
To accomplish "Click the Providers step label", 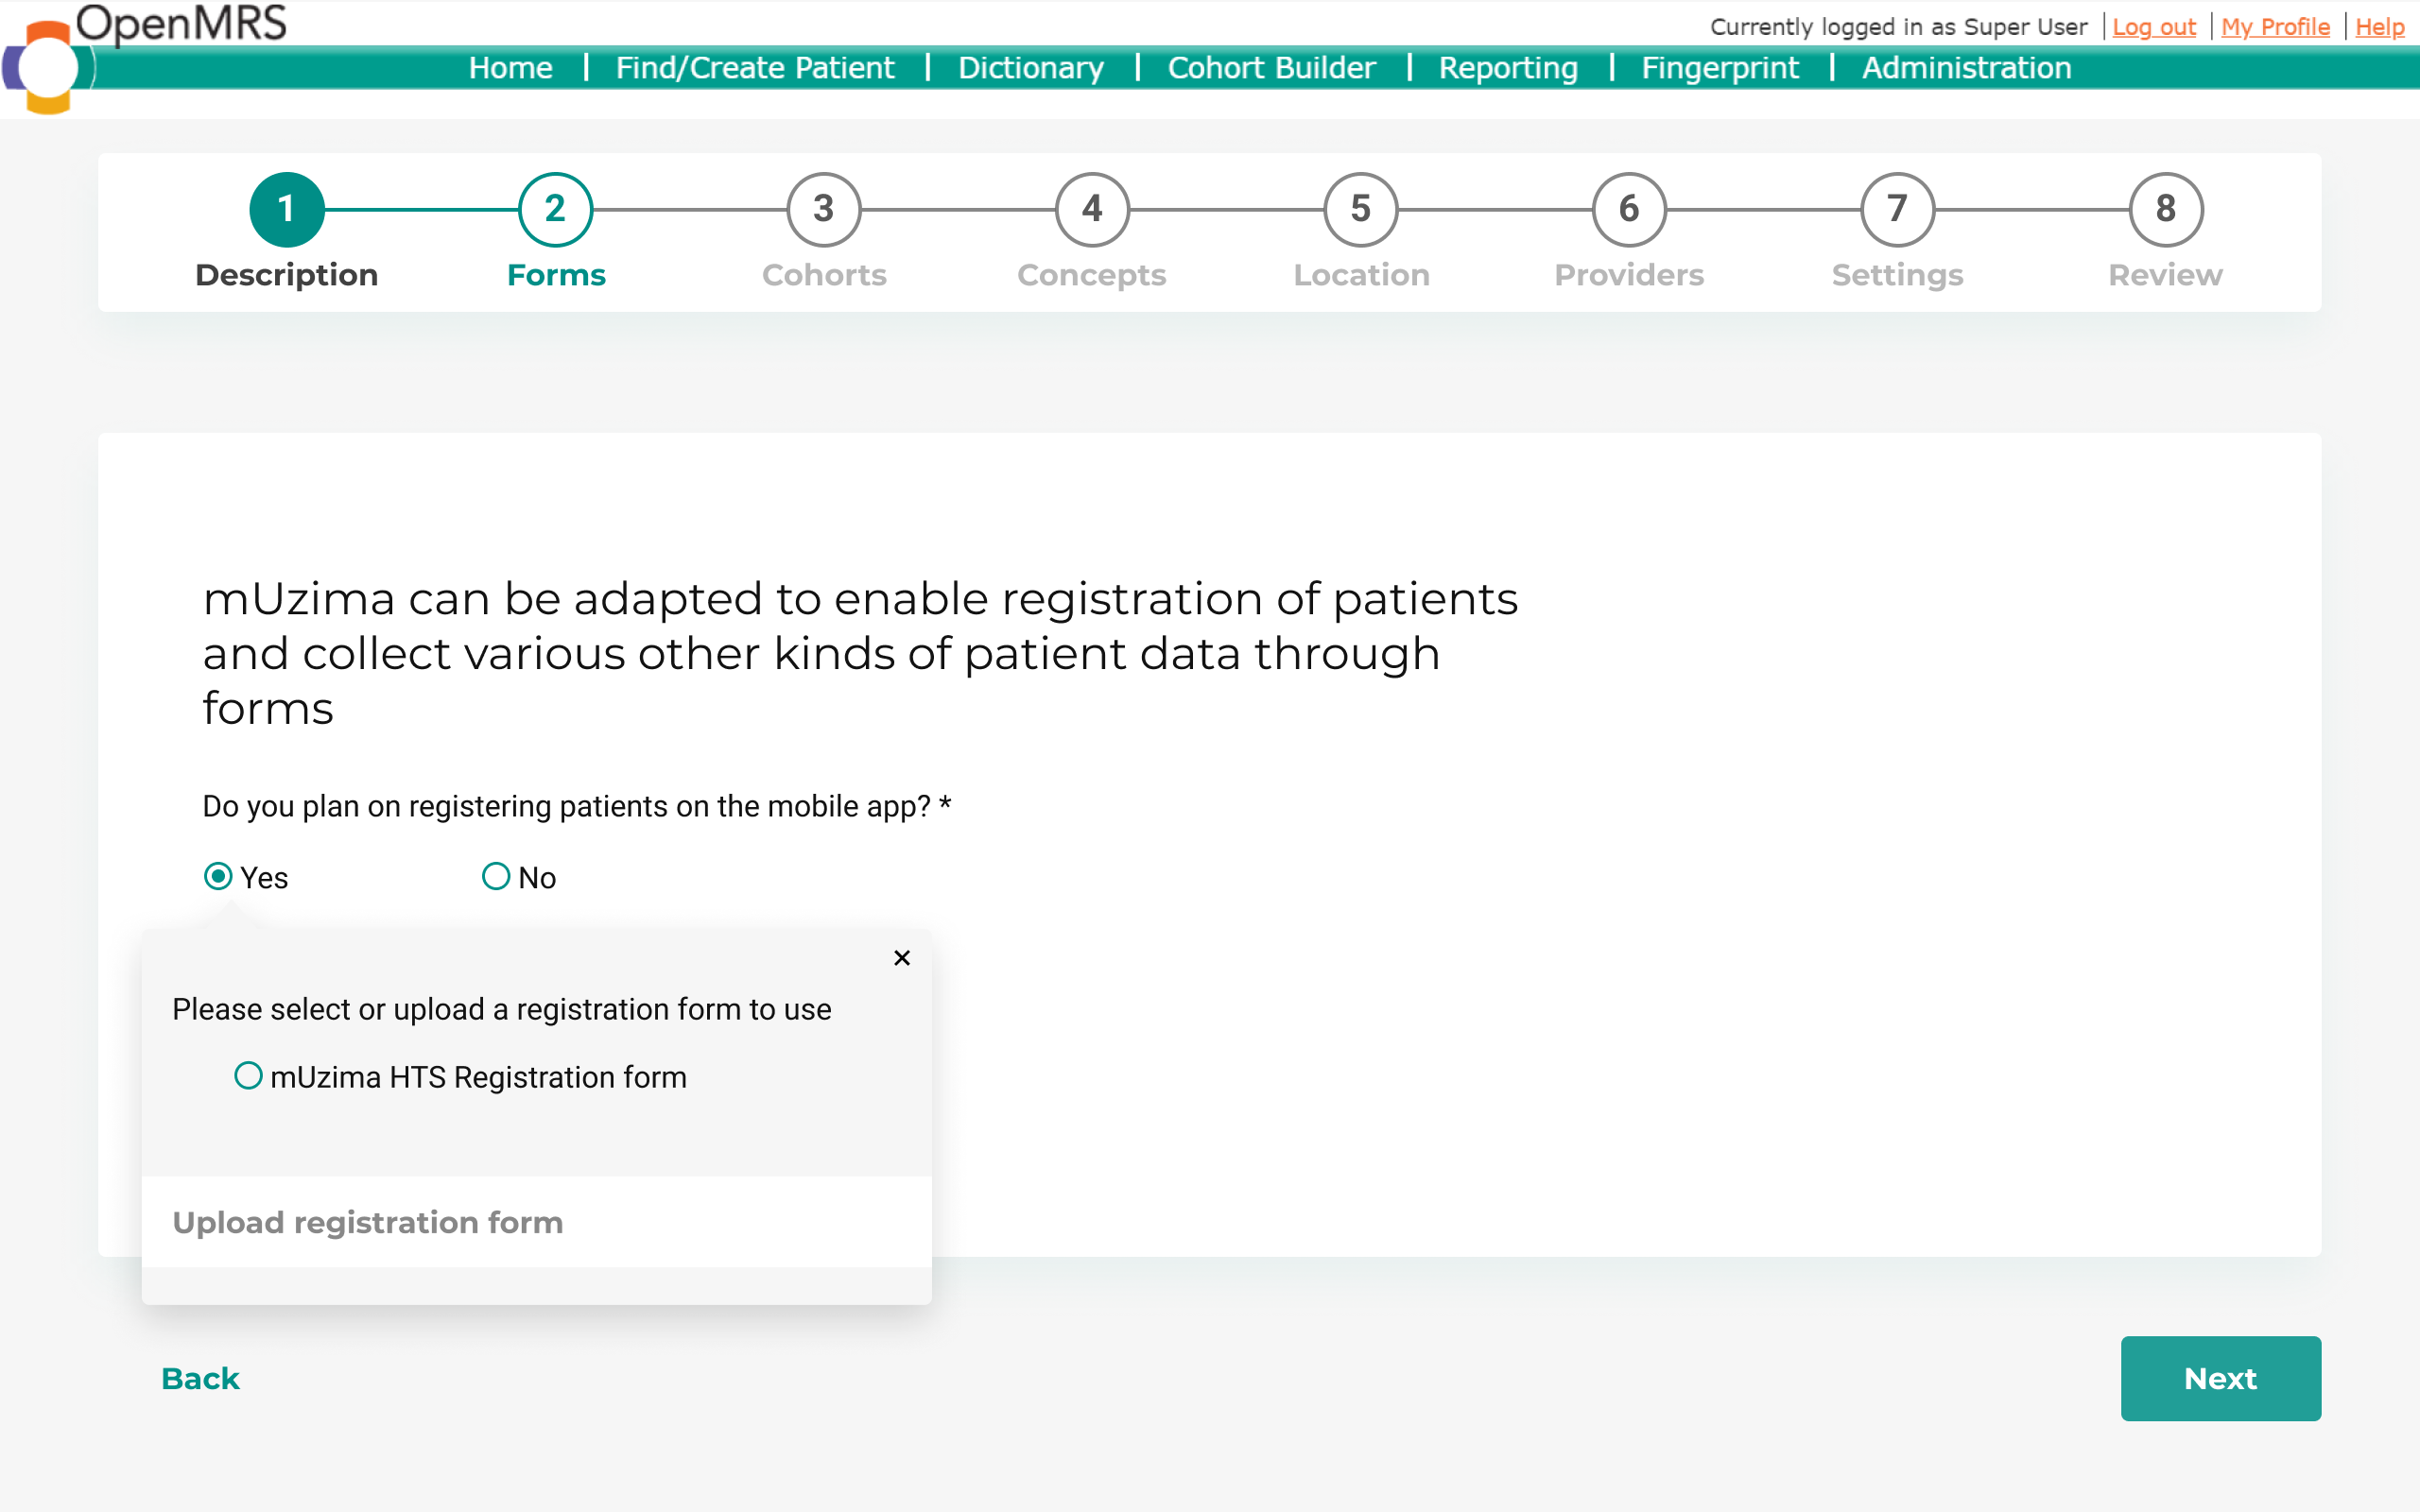I will click(x=1629, y=275).
